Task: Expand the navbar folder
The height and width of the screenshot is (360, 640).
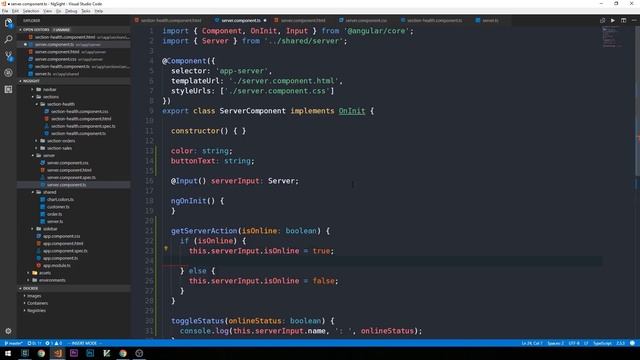Action: coord(49,89)
